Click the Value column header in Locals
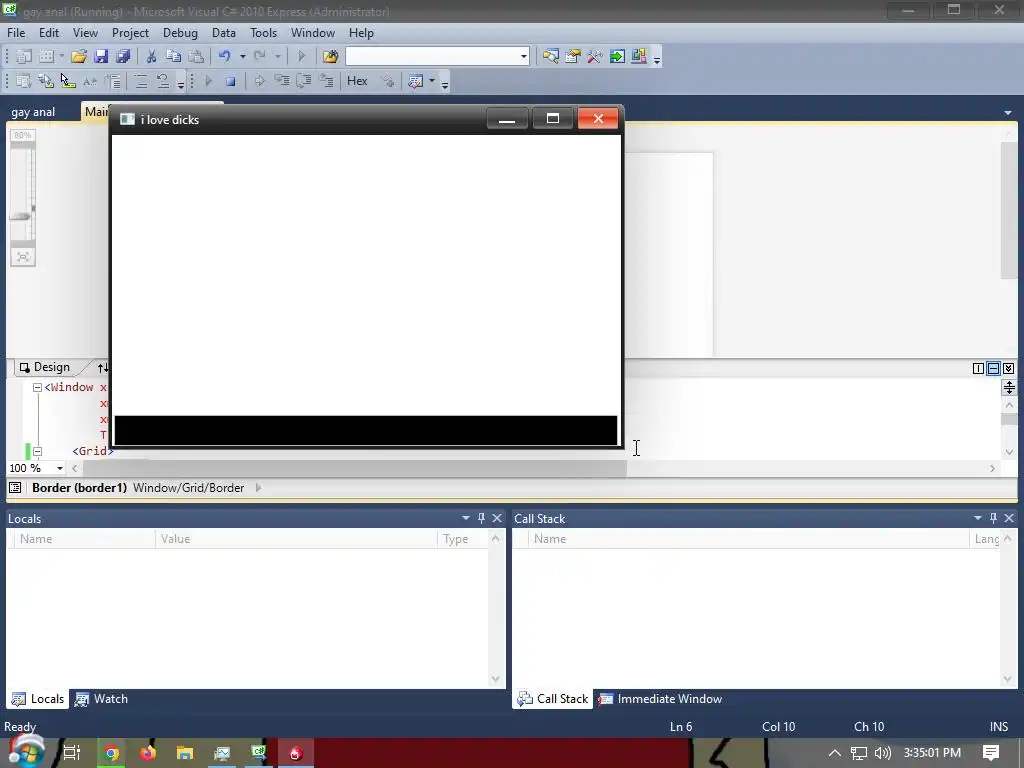Image resolution: width=1024 pixels, height=768 pixels. [296, 539]
